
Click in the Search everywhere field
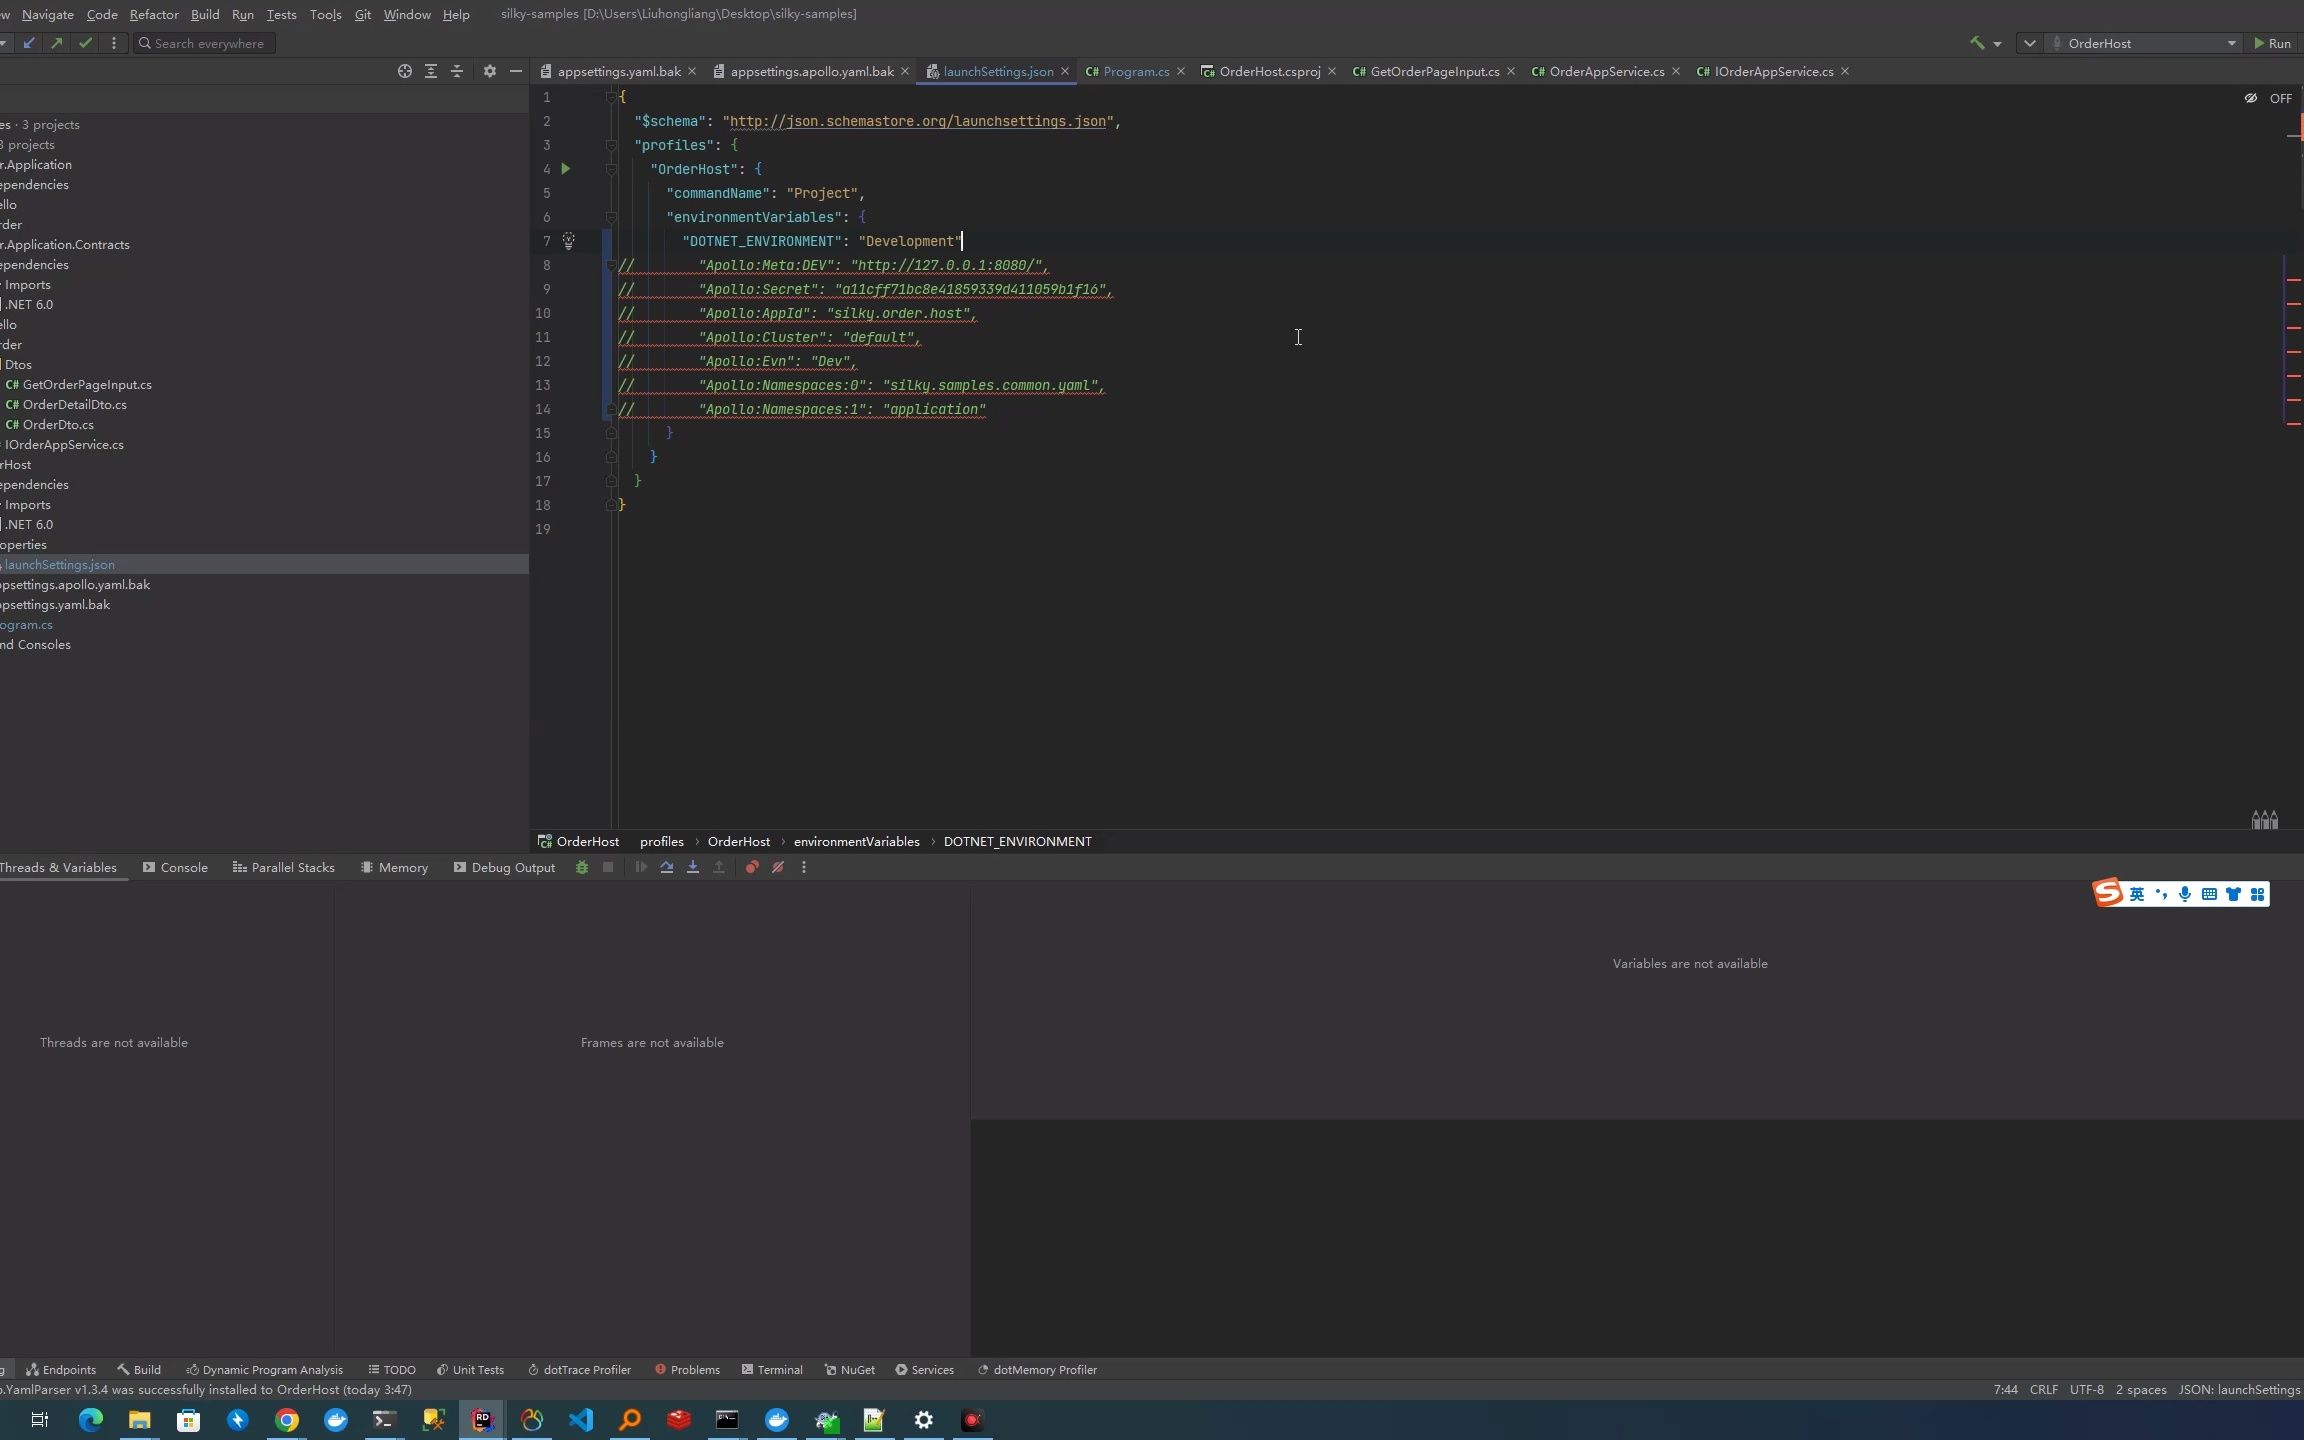(204, 43)
